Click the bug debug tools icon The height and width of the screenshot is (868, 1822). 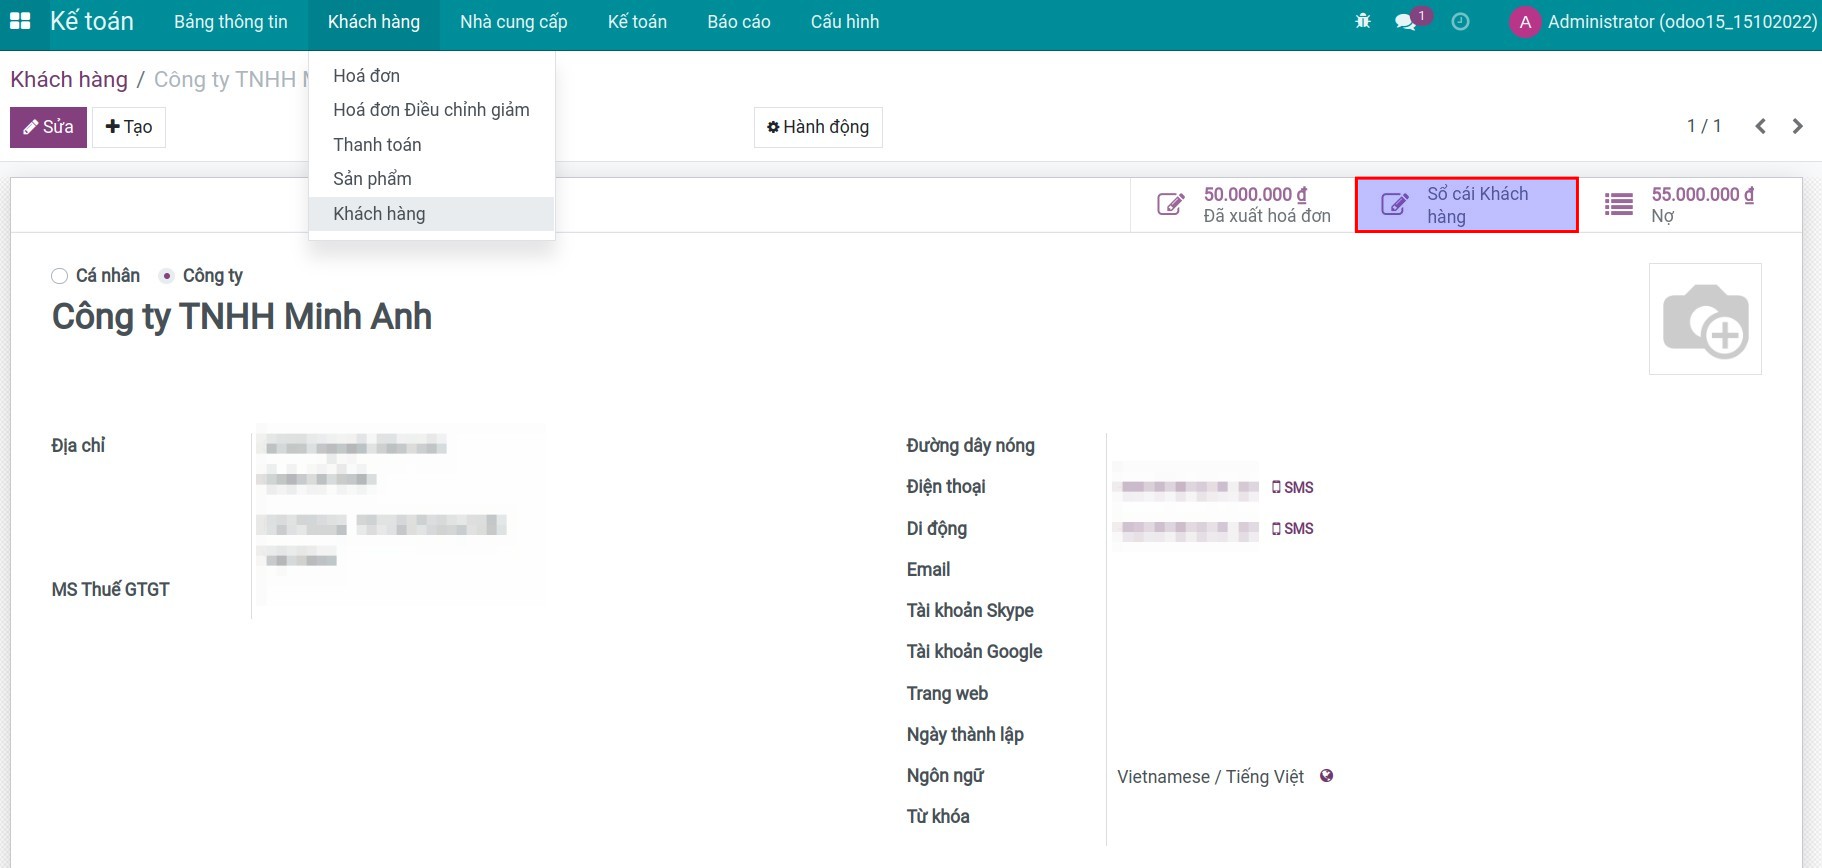tap(1362, 21)
